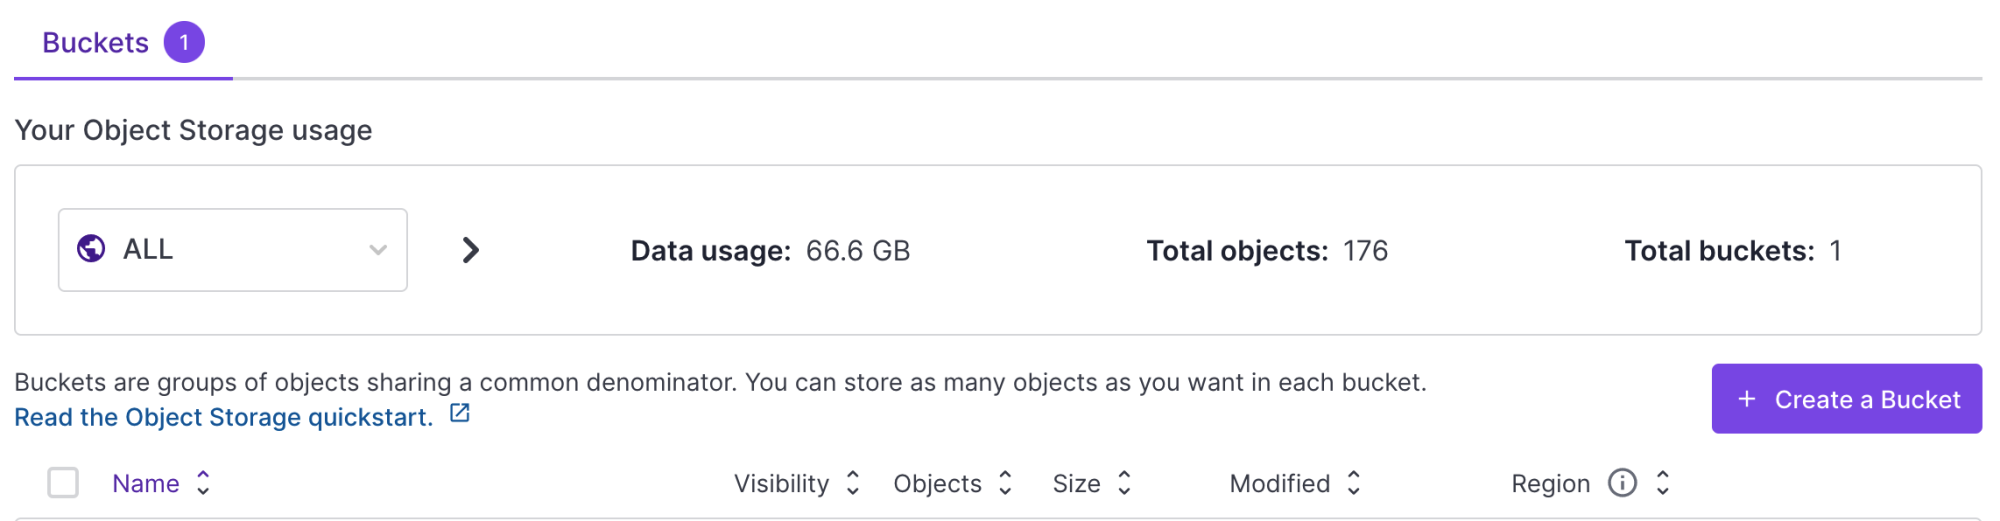Sort using the Region column arrows
This screenshot has height=521, width=2000.
coord(1663,483)
